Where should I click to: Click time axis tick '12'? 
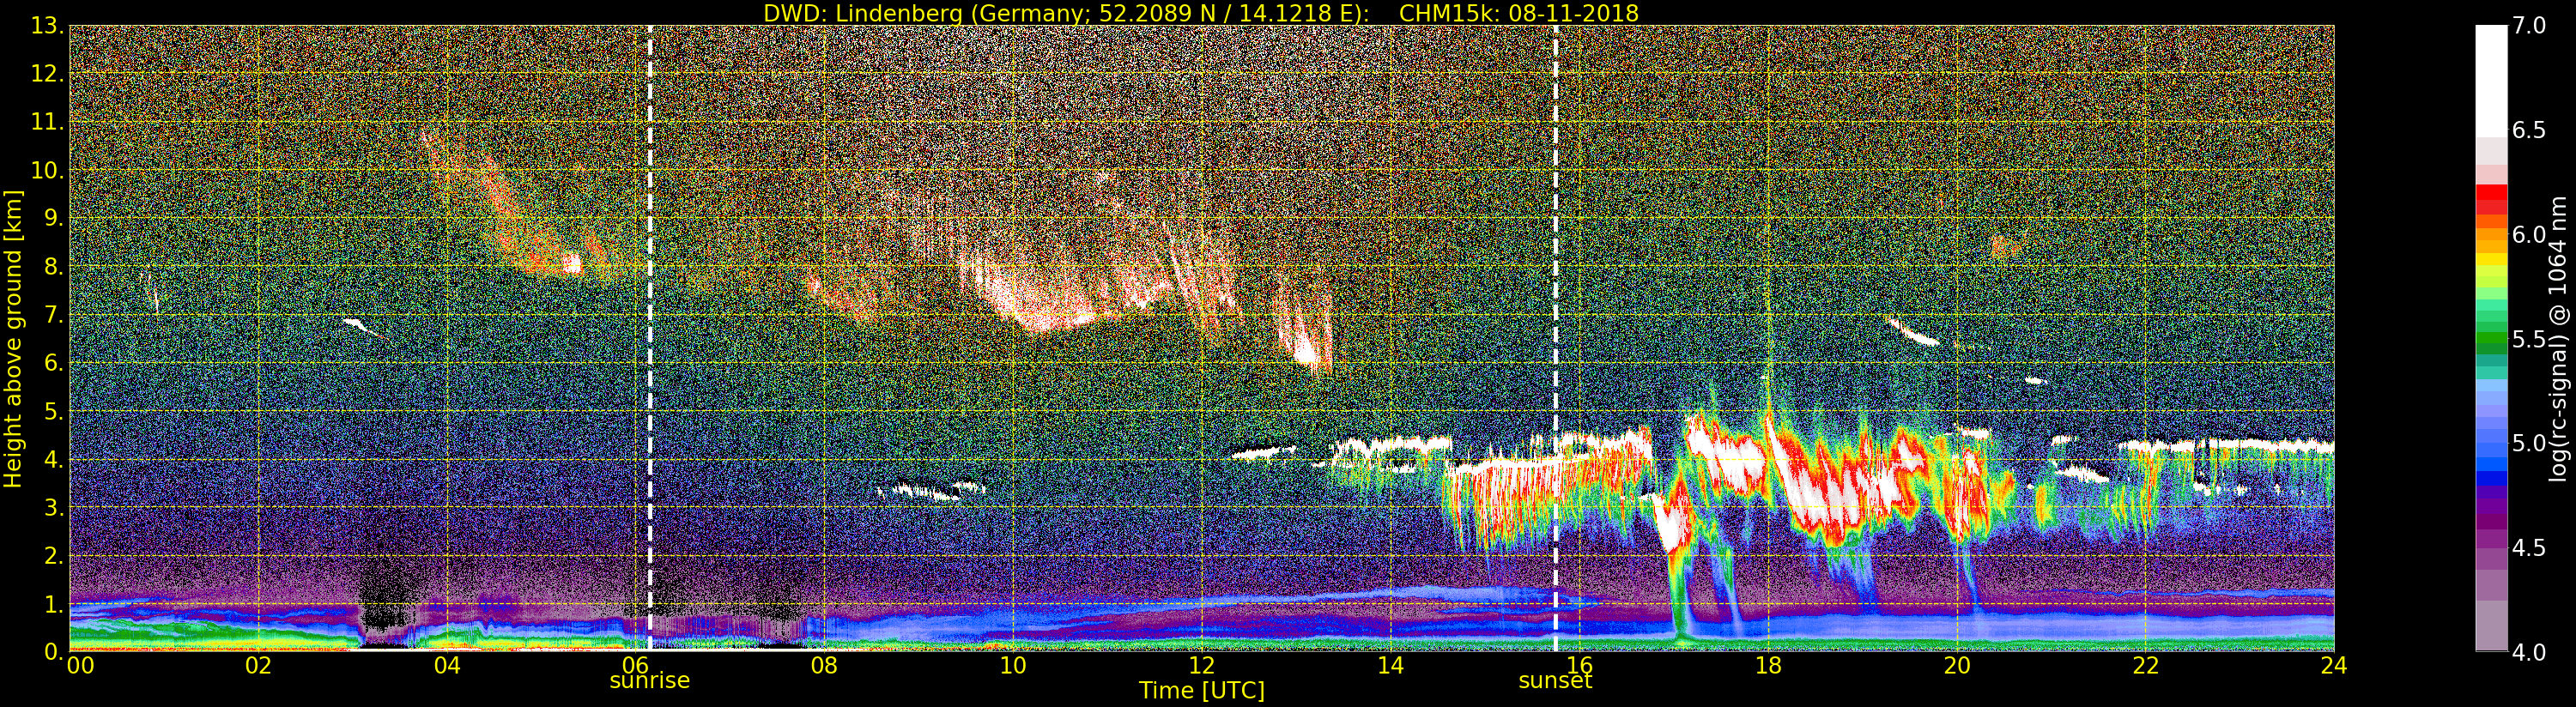click(1202, 665)
